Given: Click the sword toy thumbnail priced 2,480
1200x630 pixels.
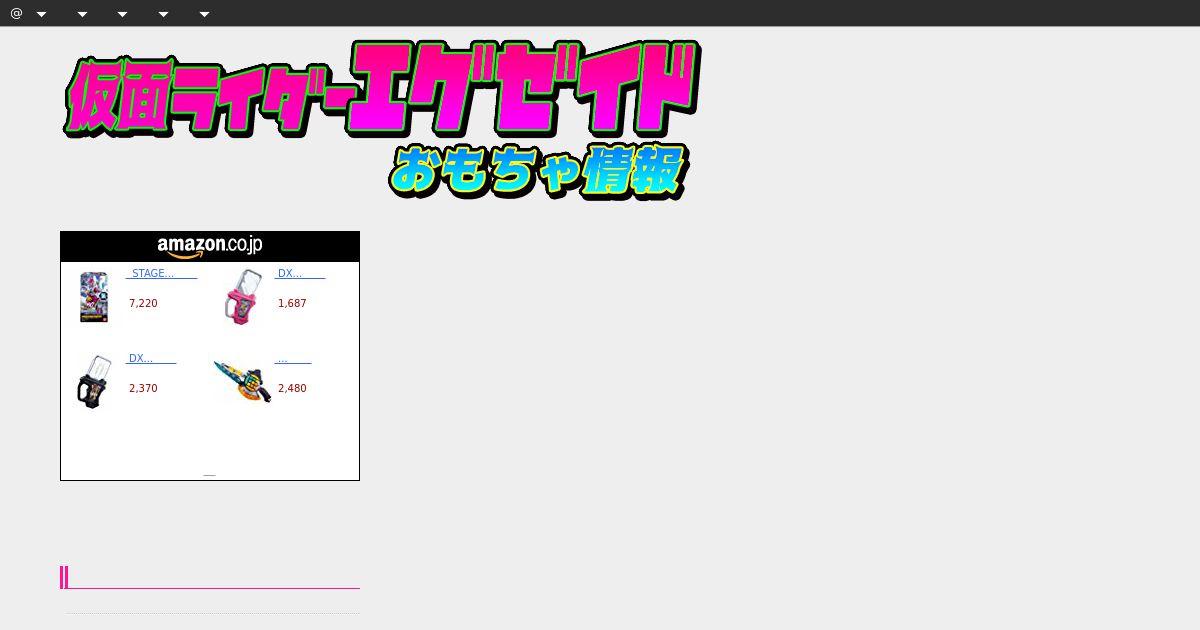Looking at the screenshot, I should (x=242, y=381).
